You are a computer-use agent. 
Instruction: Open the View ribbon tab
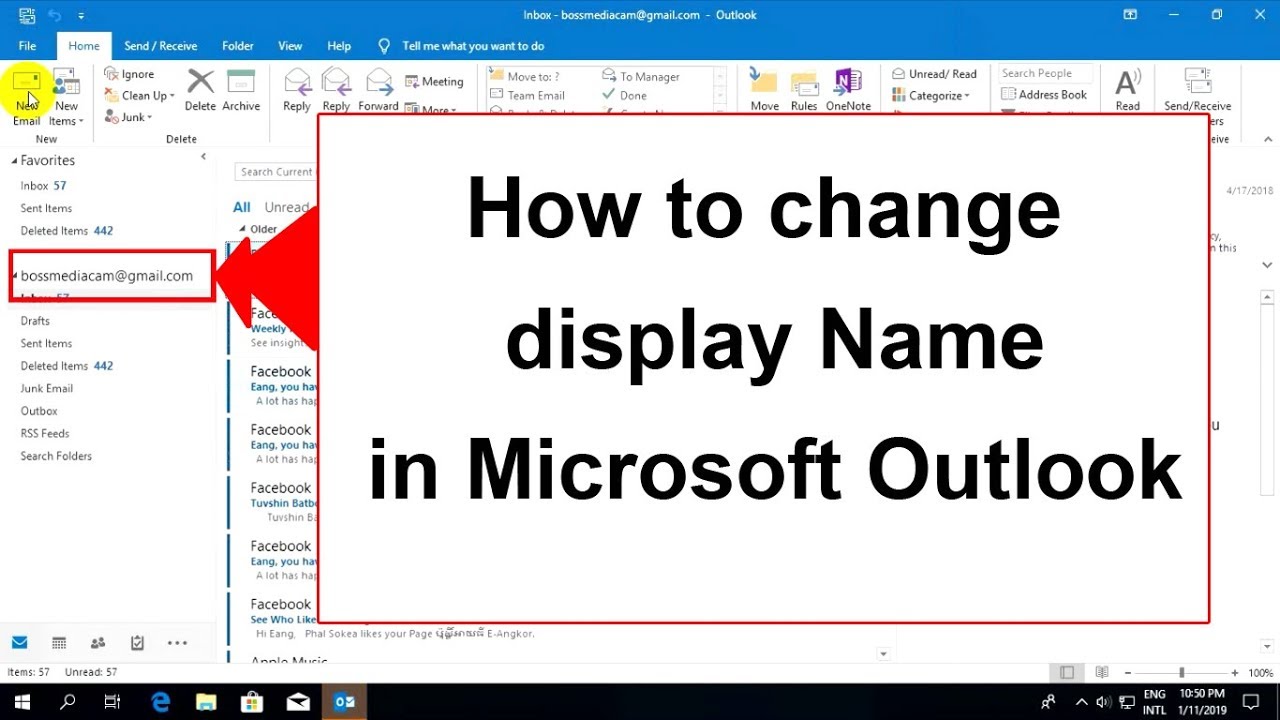click(x=290, y=46)
